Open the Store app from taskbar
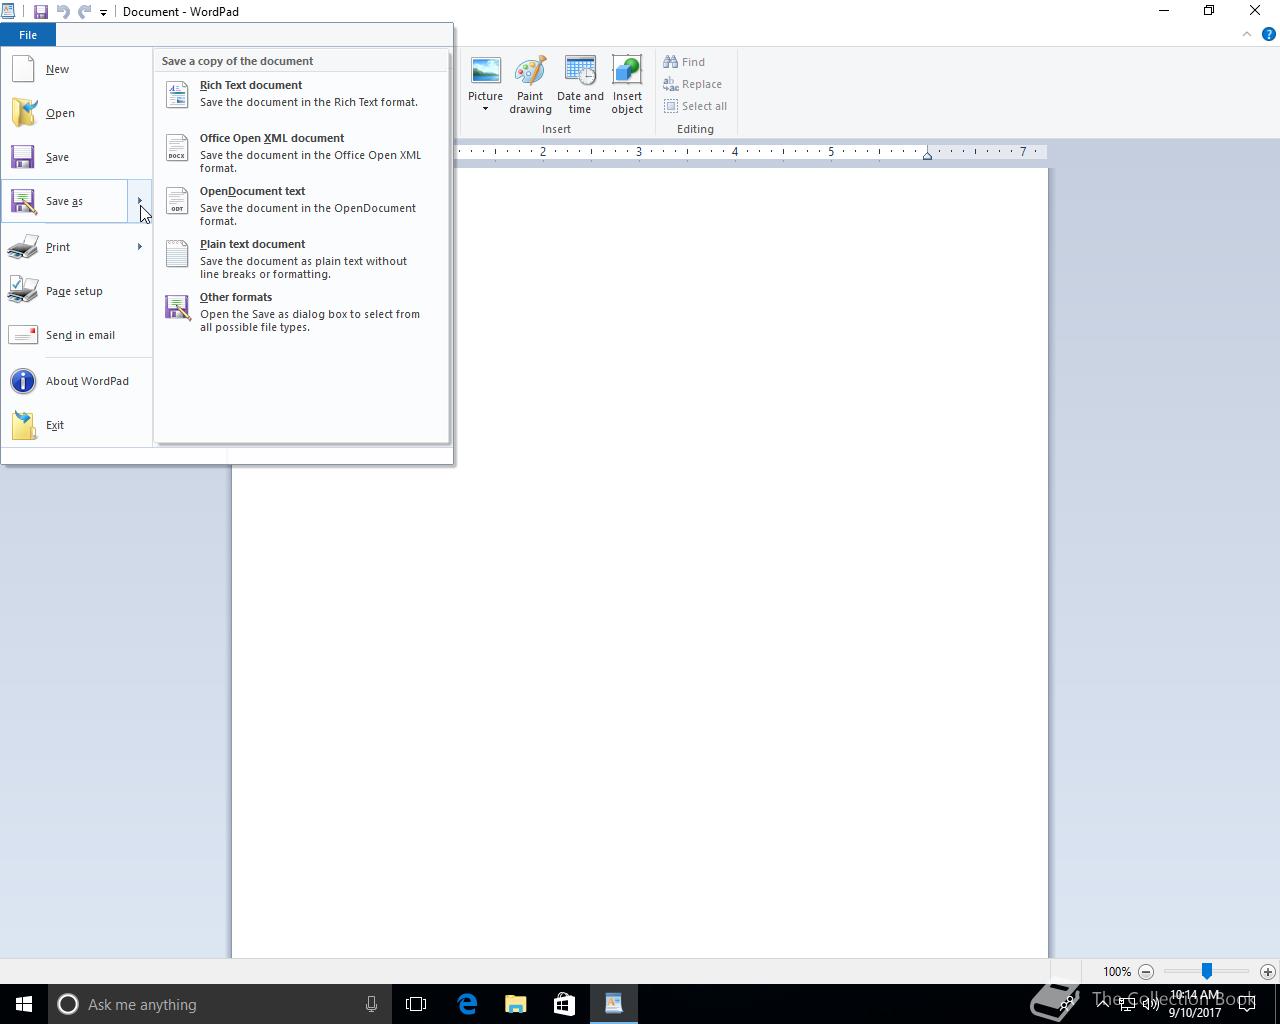Screen dimensions: 1280x1024 click(565, 1004)
